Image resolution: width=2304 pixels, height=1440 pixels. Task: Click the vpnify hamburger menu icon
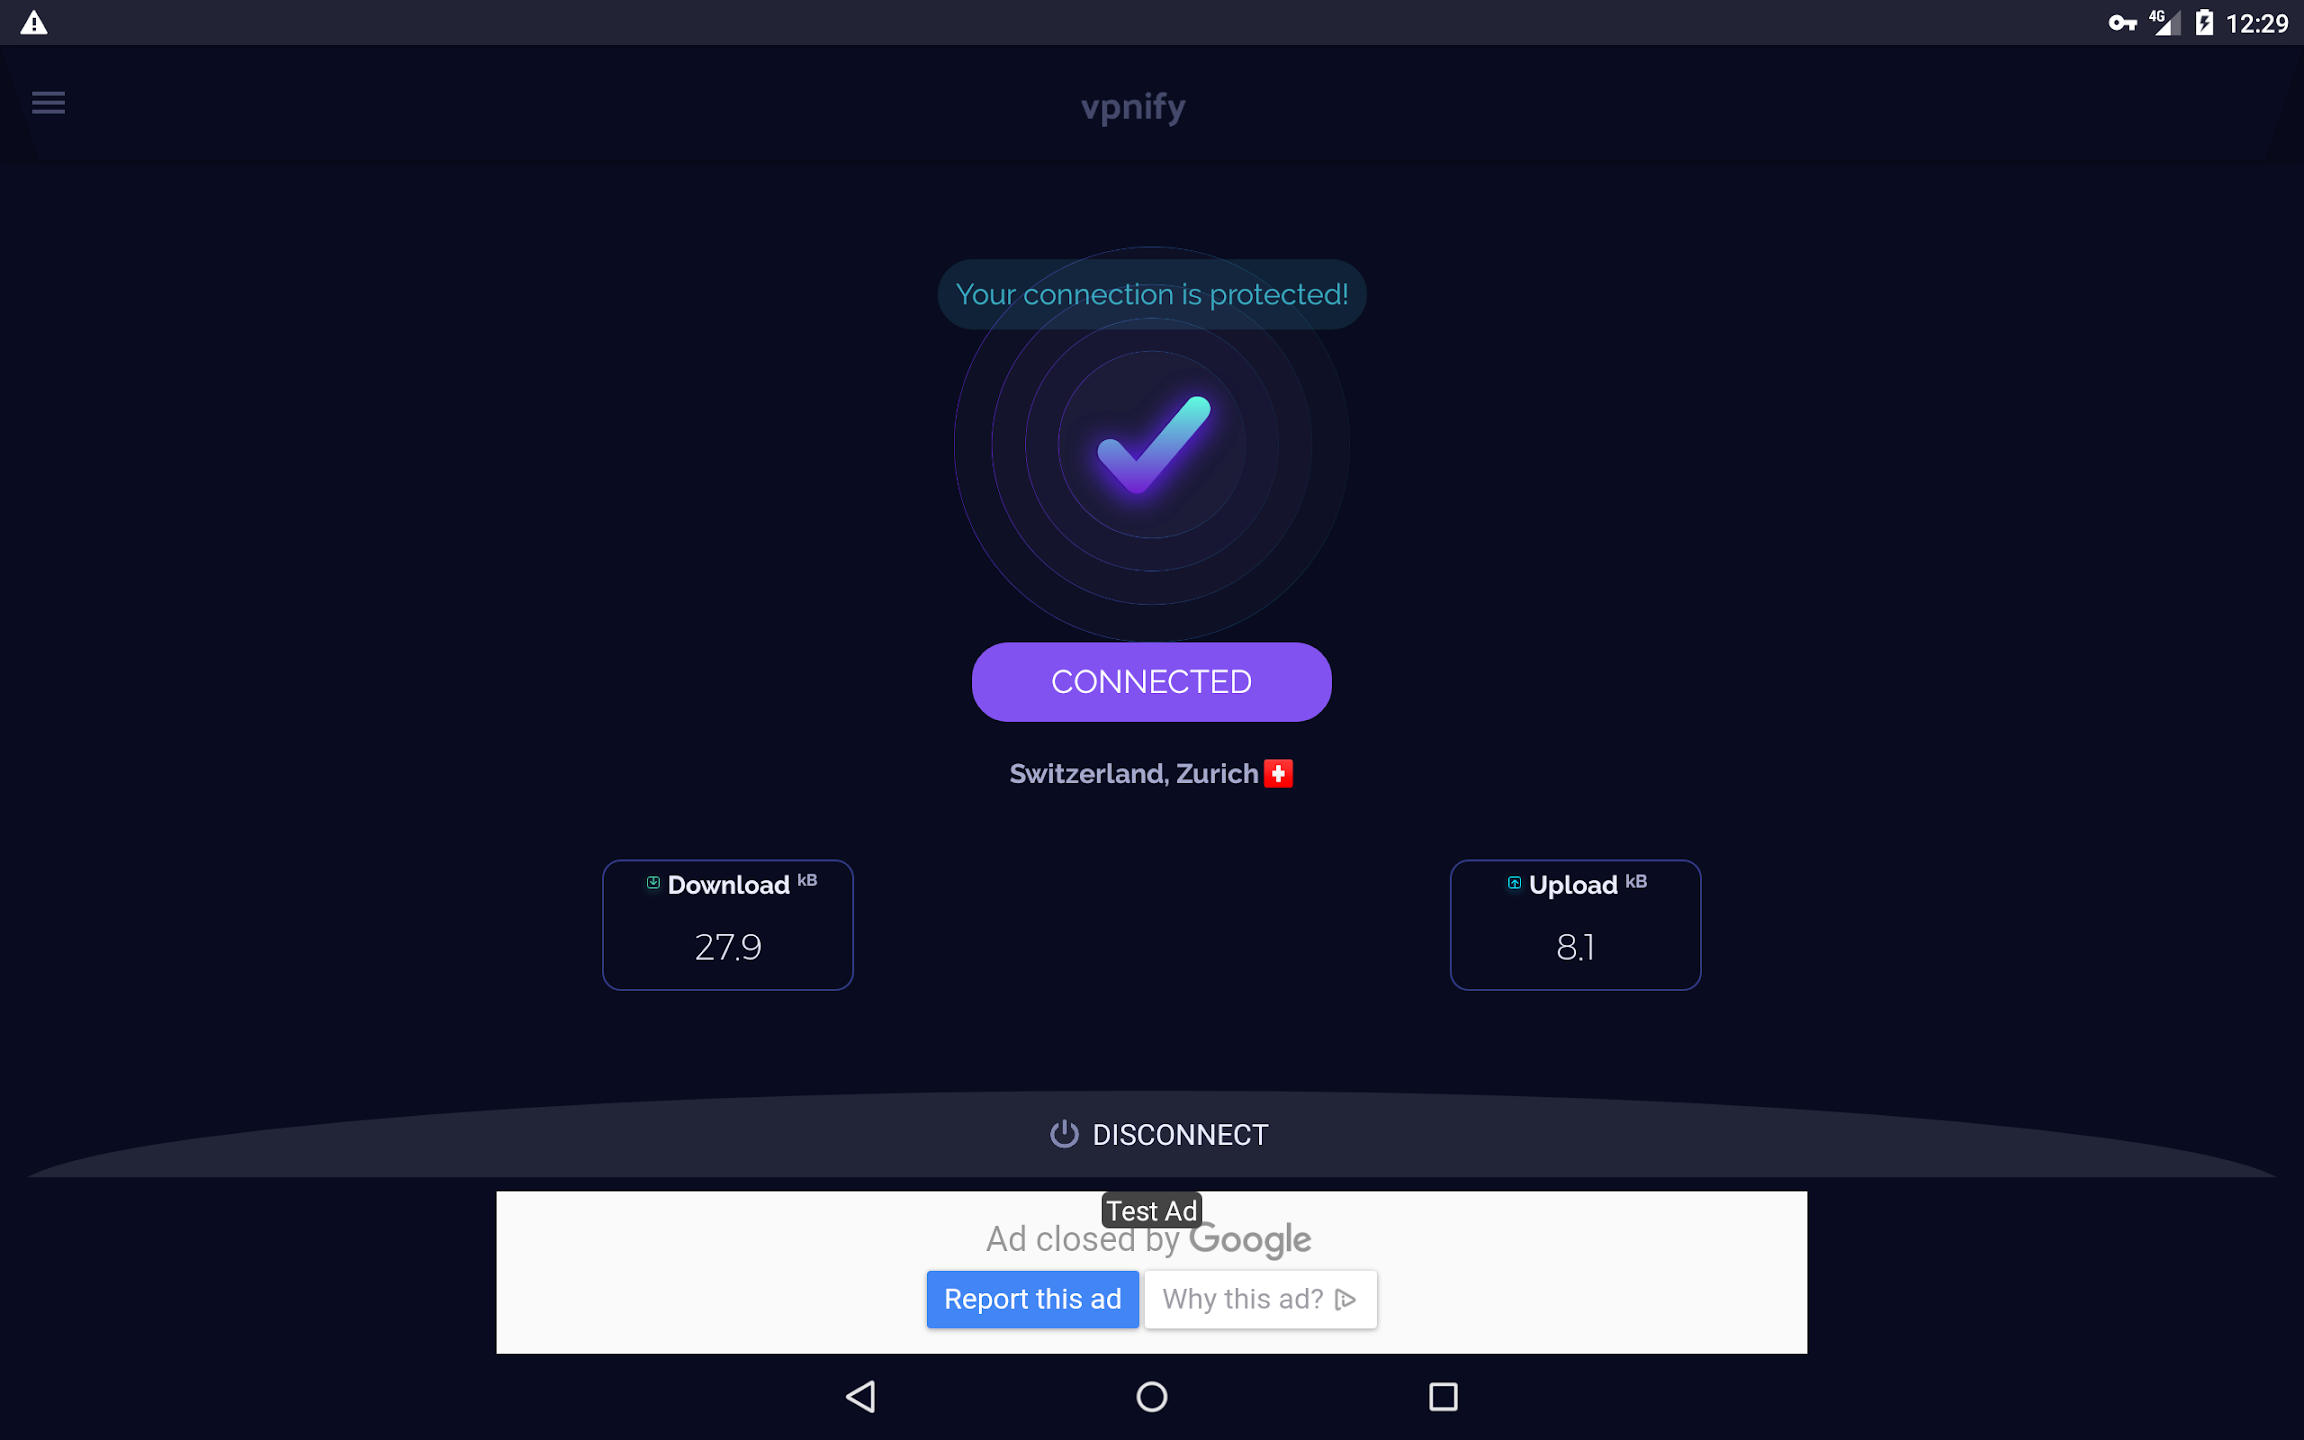(x=48, y=103)
